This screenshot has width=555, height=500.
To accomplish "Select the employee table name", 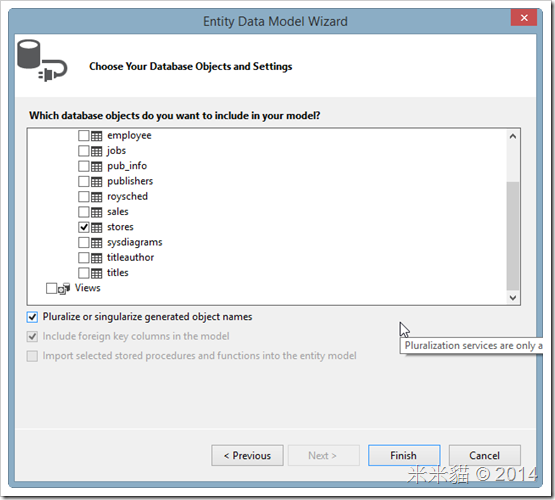I will click(x=129, y=136).
